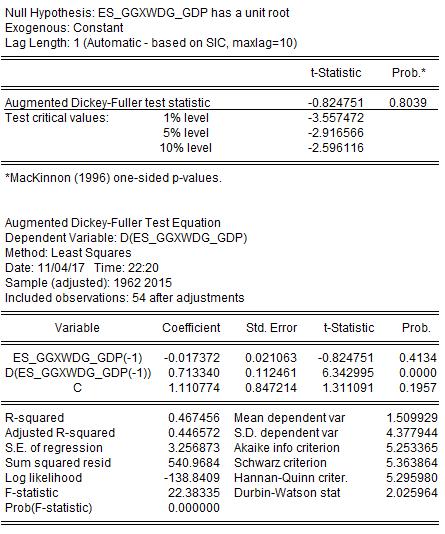Click the D(ES_GGXWDG_GDP(-1)) variable row label

tap(78, 373)
